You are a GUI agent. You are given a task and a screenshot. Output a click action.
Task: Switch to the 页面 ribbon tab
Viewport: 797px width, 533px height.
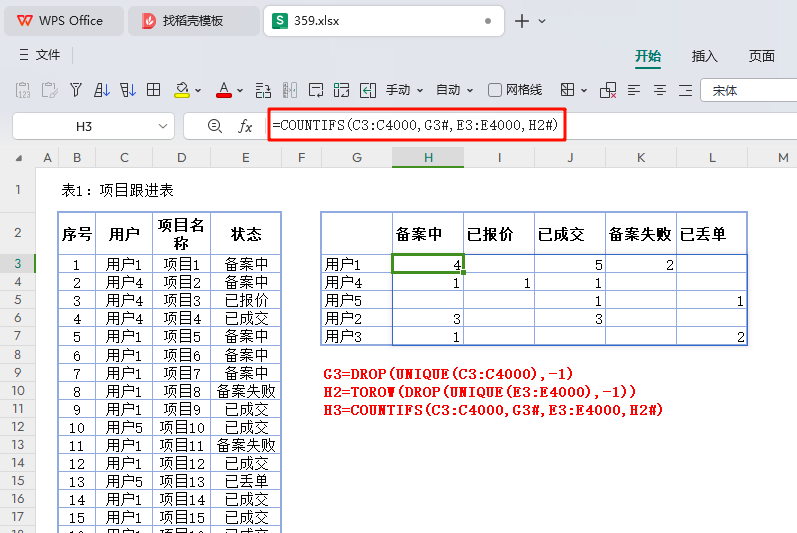pyautogui.click(x=761, y=56)
